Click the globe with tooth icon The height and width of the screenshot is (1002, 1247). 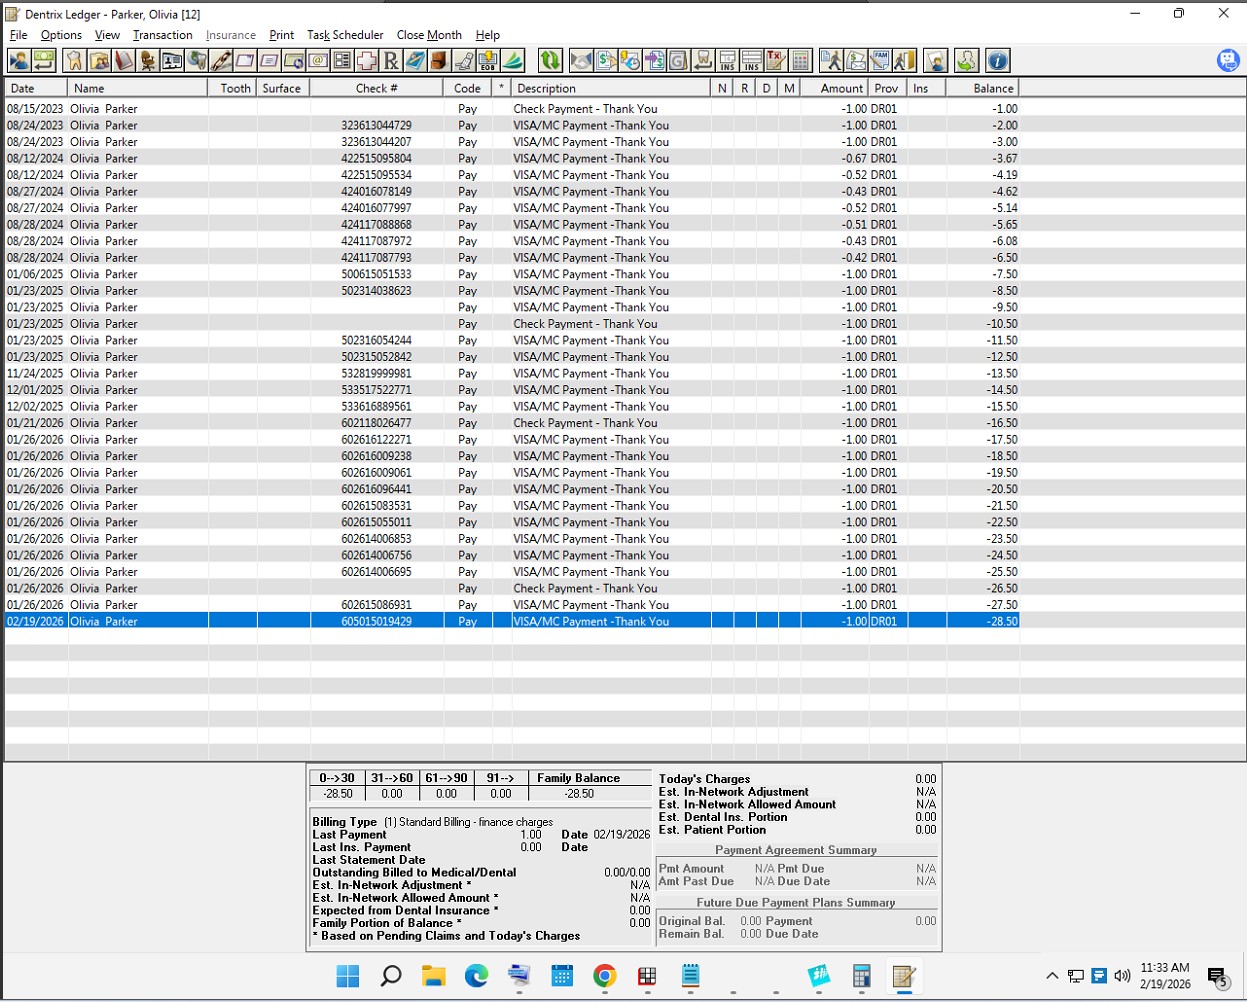[196, 61]
